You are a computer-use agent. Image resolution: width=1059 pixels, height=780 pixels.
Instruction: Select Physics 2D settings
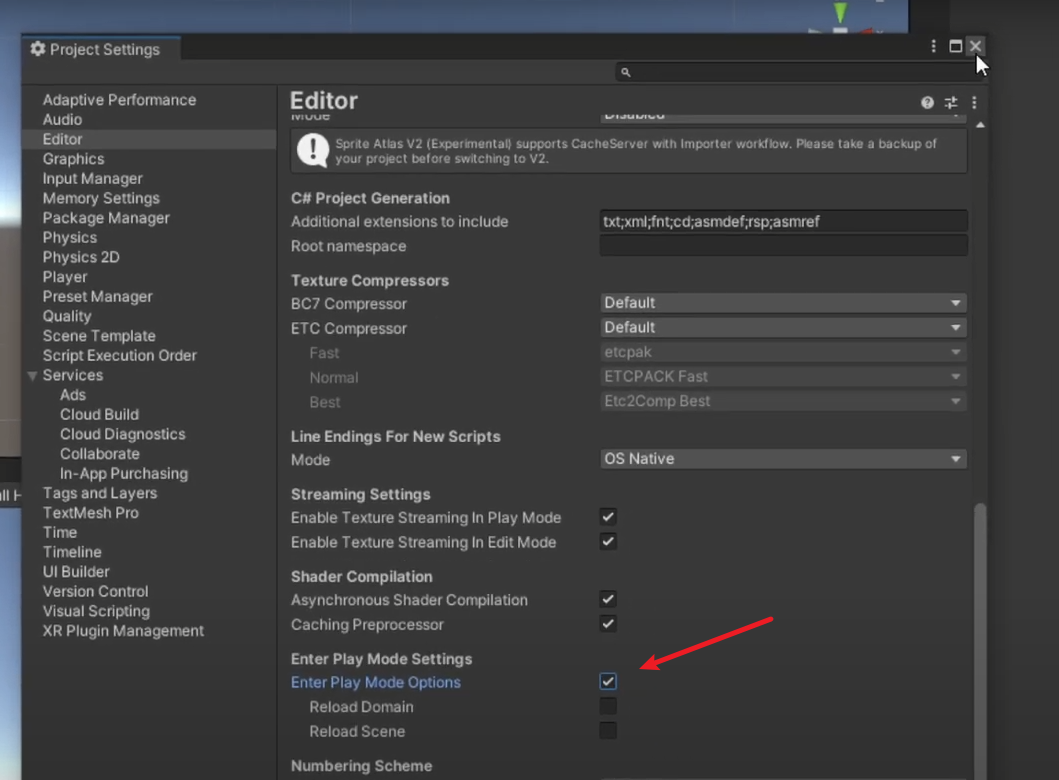coord(81,257)
